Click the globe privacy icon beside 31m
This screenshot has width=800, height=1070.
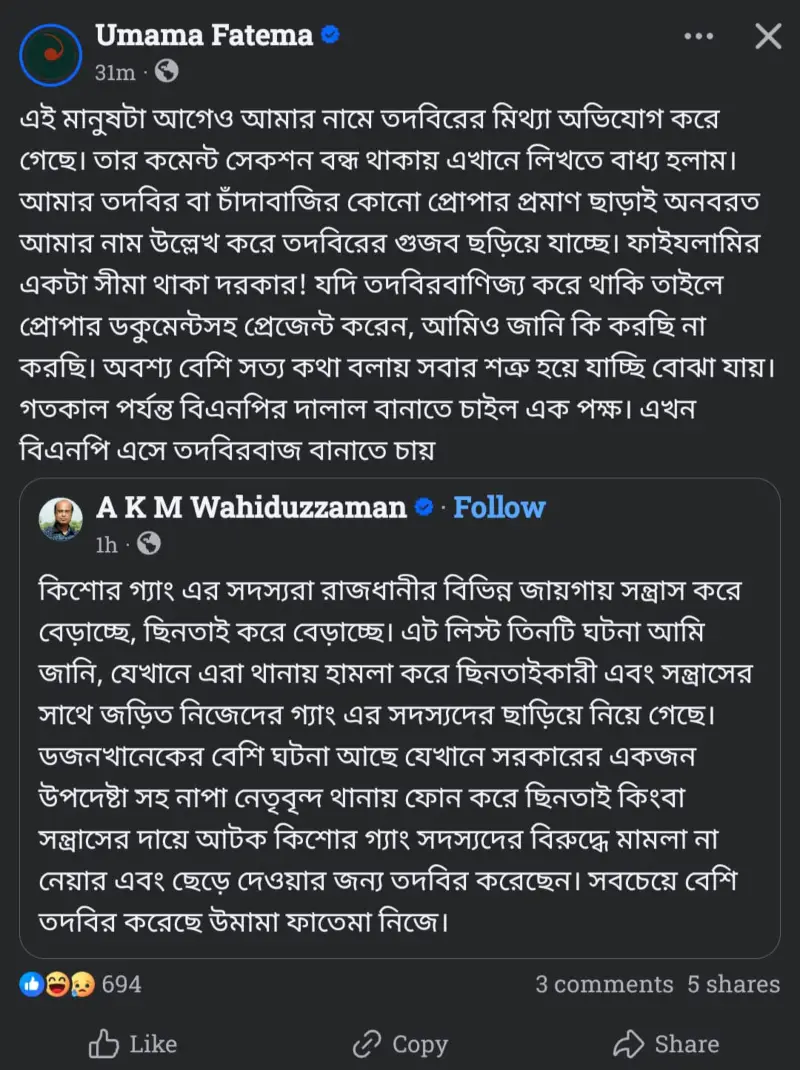click(x=167, y=71)
